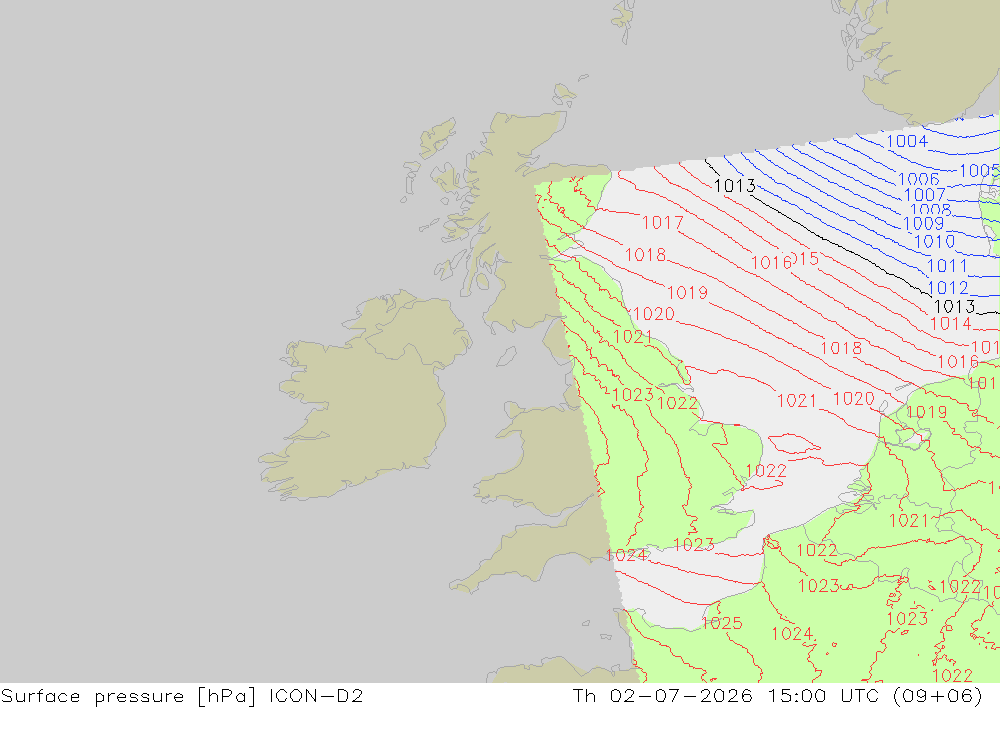The height and width of the screenshot is (733, 1000).
Task: Click the blue 1012 isobar label
Action: tap(948, 288)
